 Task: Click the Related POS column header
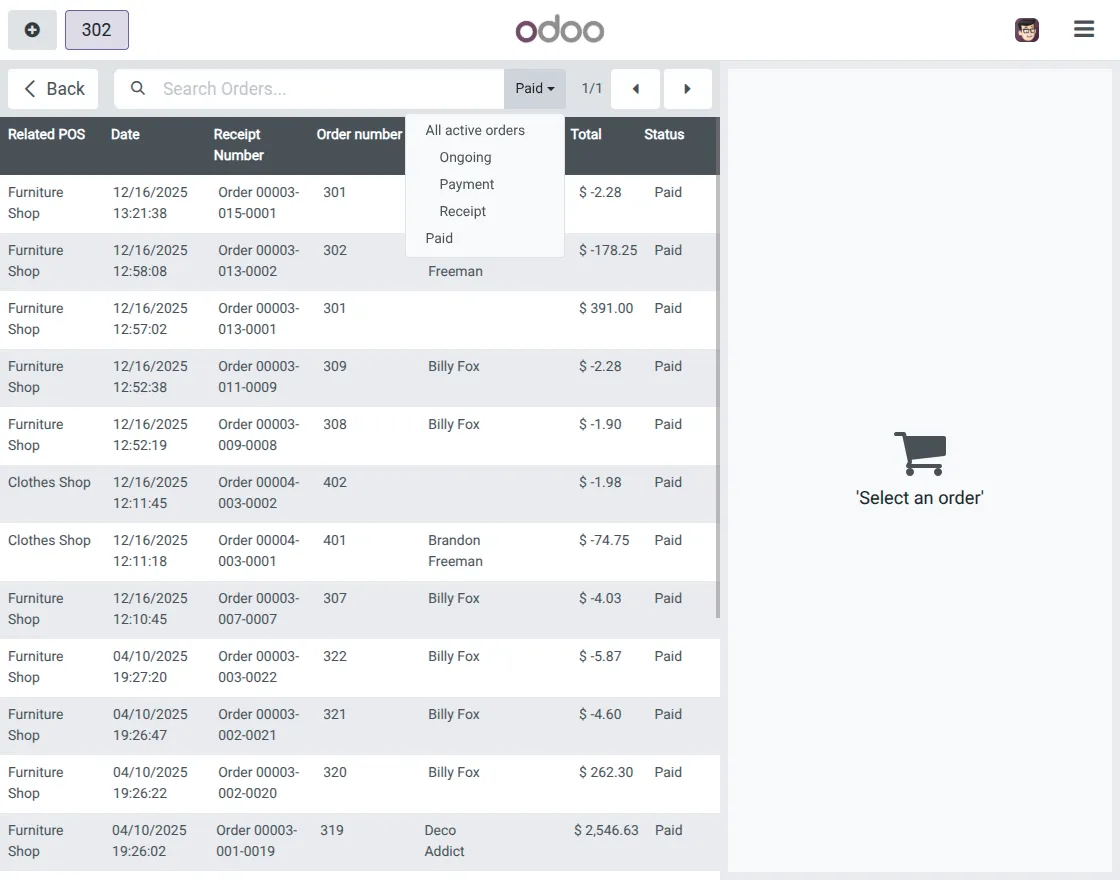[46, 134]
